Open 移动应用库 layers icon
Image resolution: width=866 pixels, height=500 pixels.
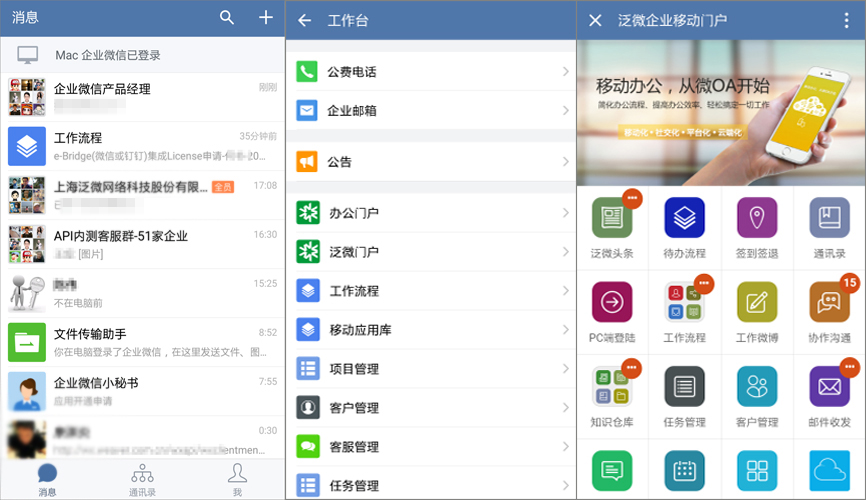coord(308,330)
